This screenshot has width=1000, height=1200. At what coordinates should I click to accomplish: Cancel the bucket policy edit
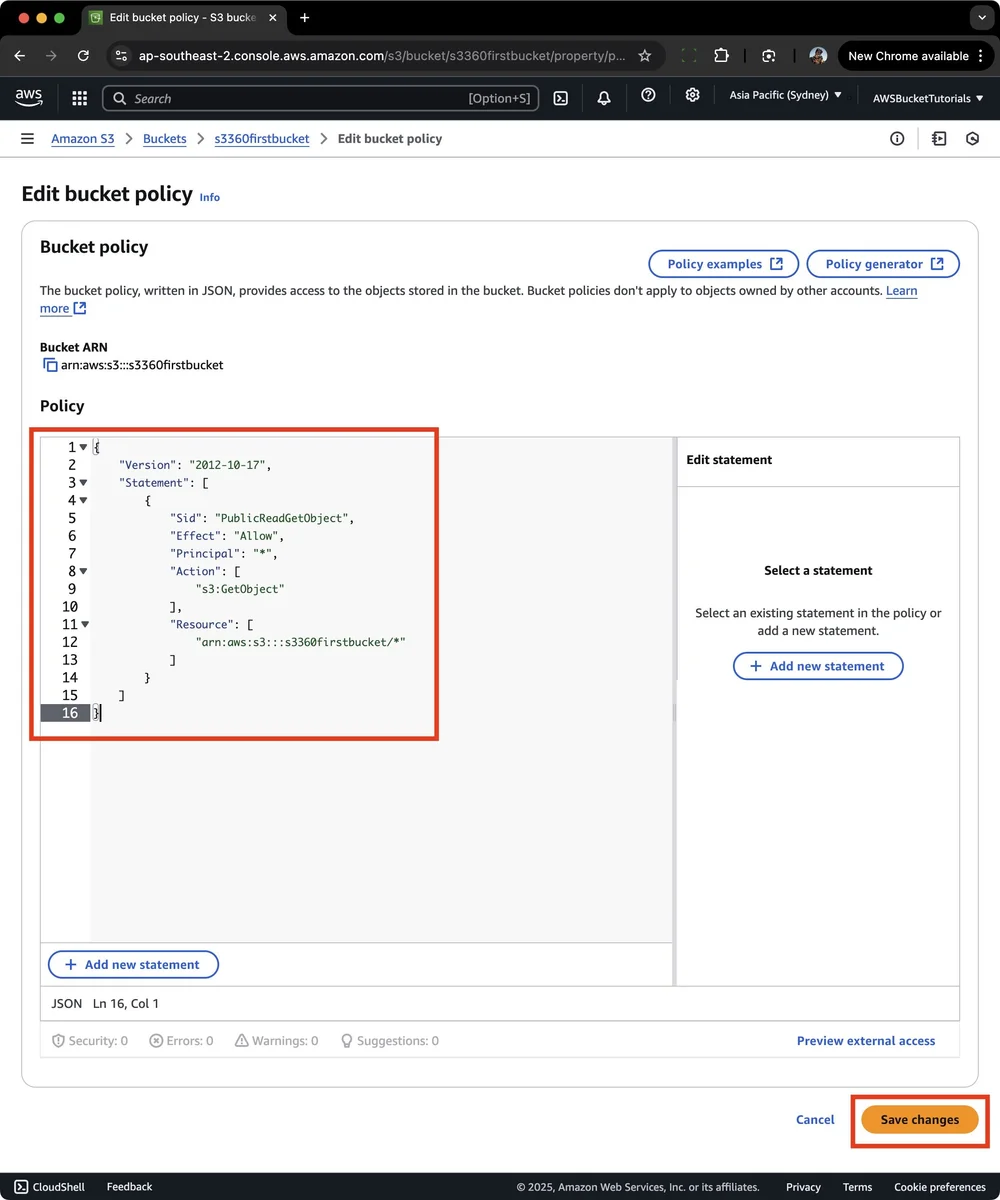point(815,1119)
